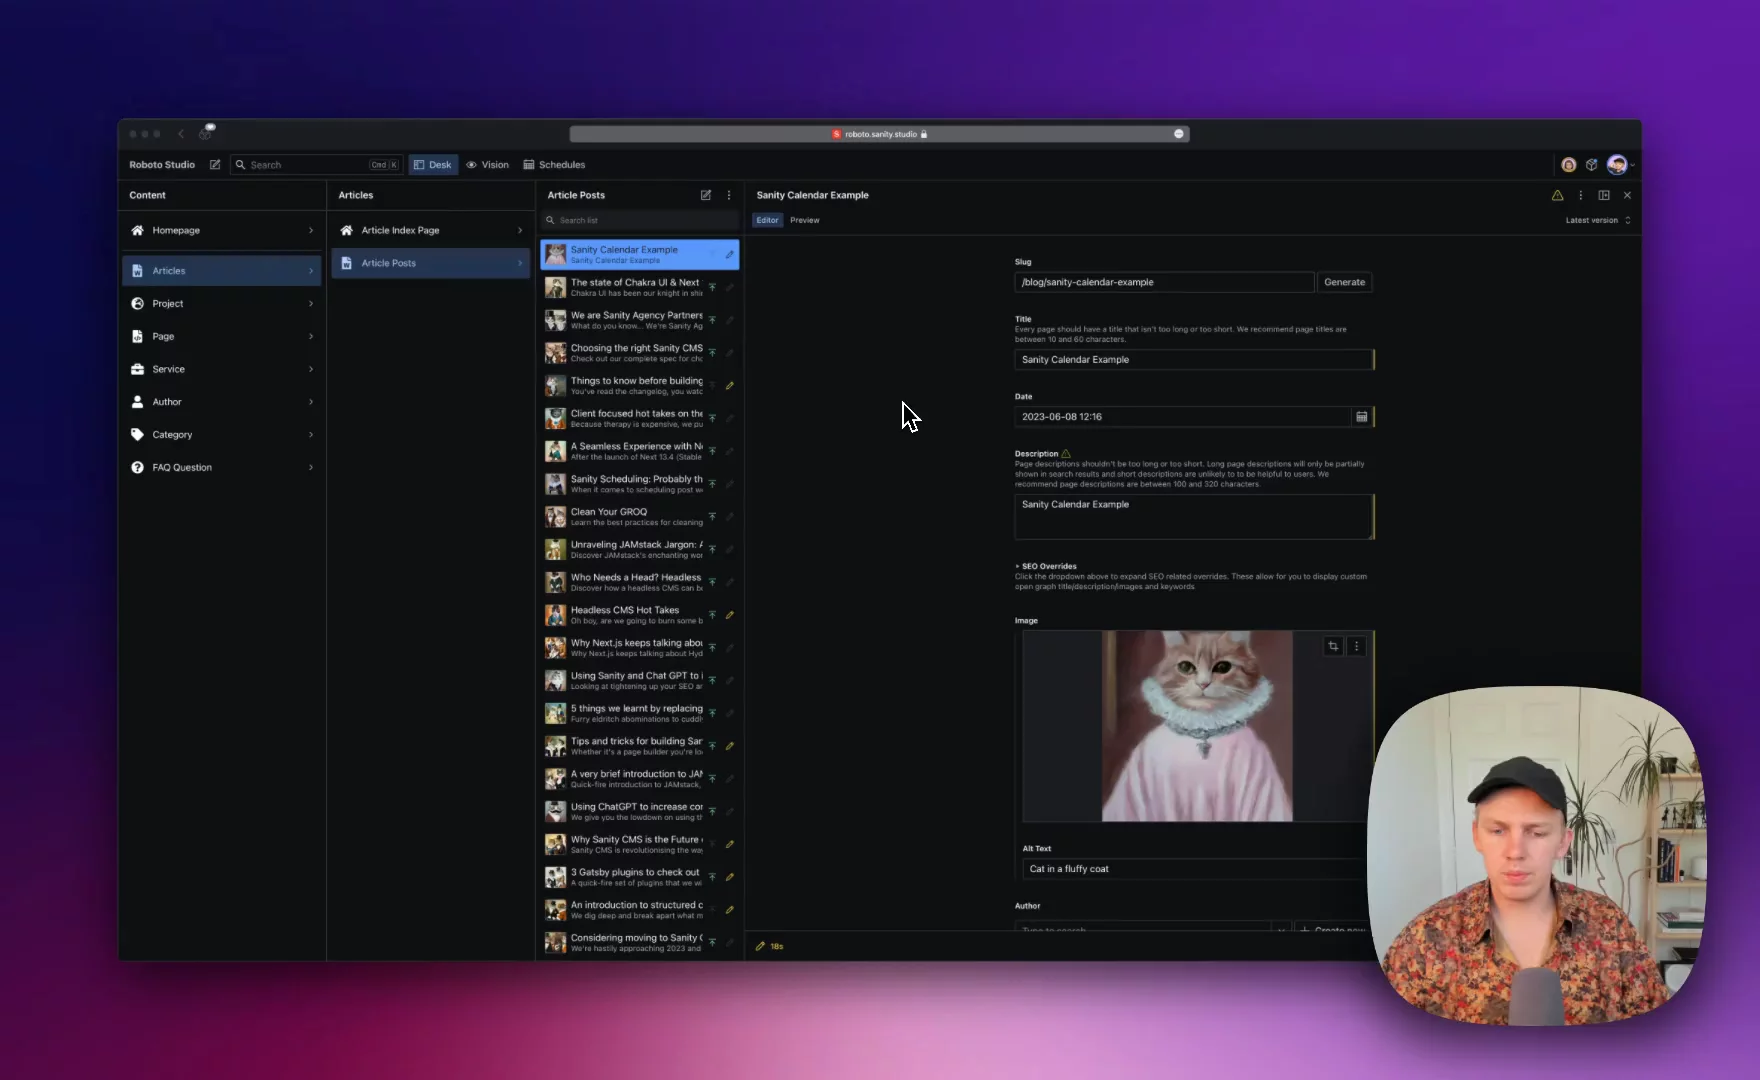Open the image field options menu
The width and height of the screenshot is (1760, 1080).
[1357, 647]
